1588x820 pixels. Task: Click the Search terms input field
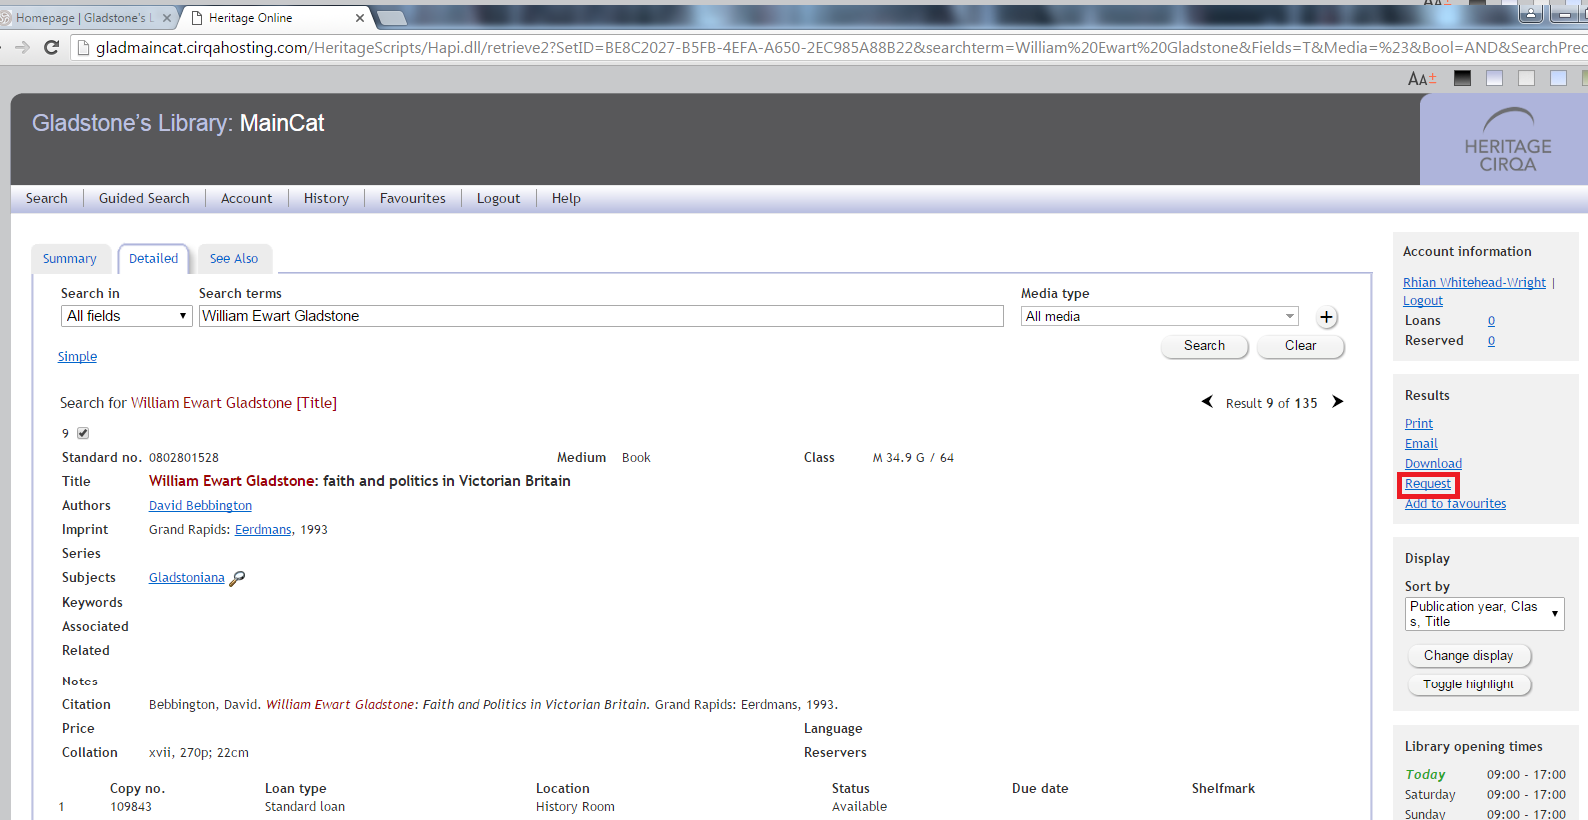(600, 316)
